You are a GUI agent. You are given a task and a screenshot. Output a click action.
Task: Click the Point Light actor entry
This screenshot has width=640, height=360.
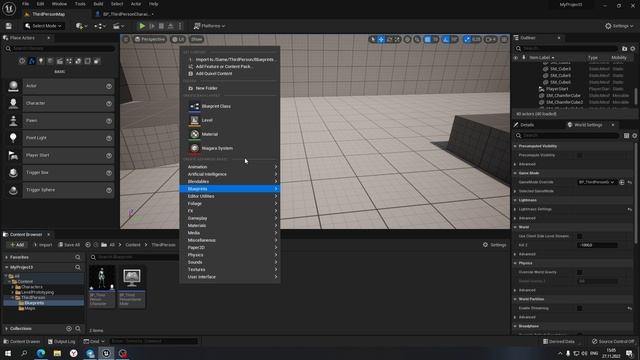coord(60,138)
